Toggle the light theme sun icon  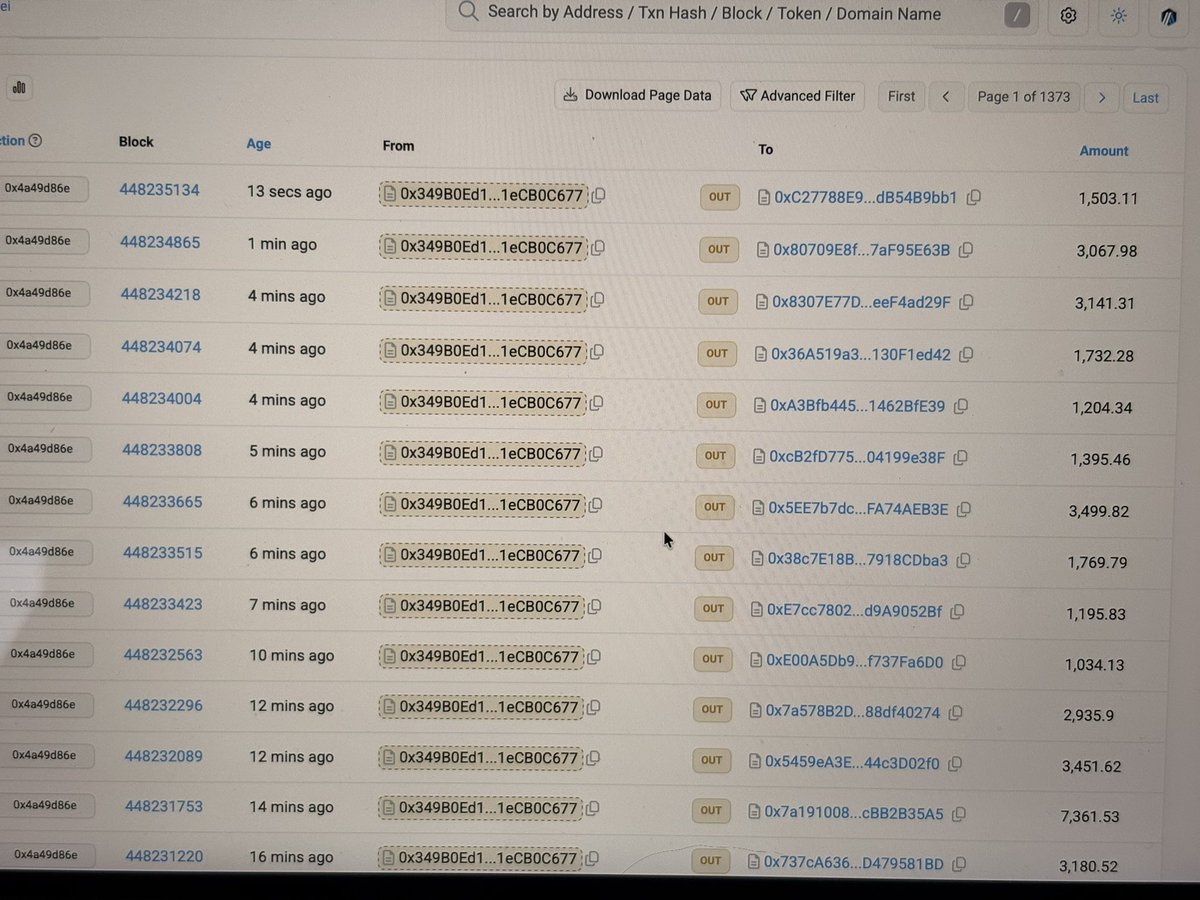(x=1119, y=16)
